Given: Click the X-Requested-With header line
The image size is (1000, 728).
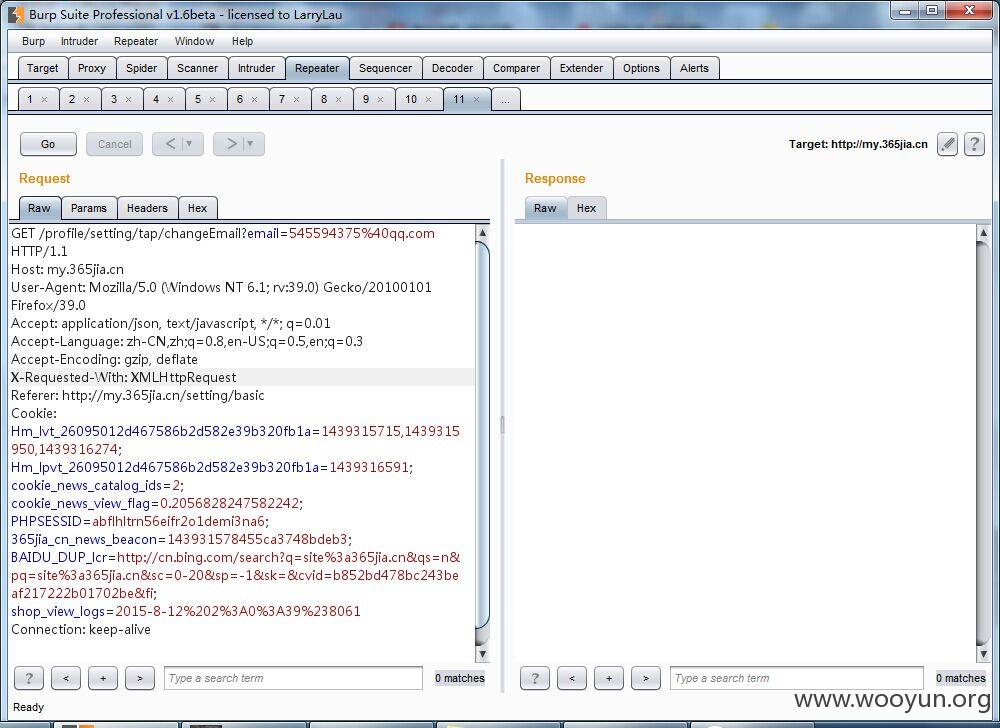Looking at the screenshot, I should [x=242, y=377].
